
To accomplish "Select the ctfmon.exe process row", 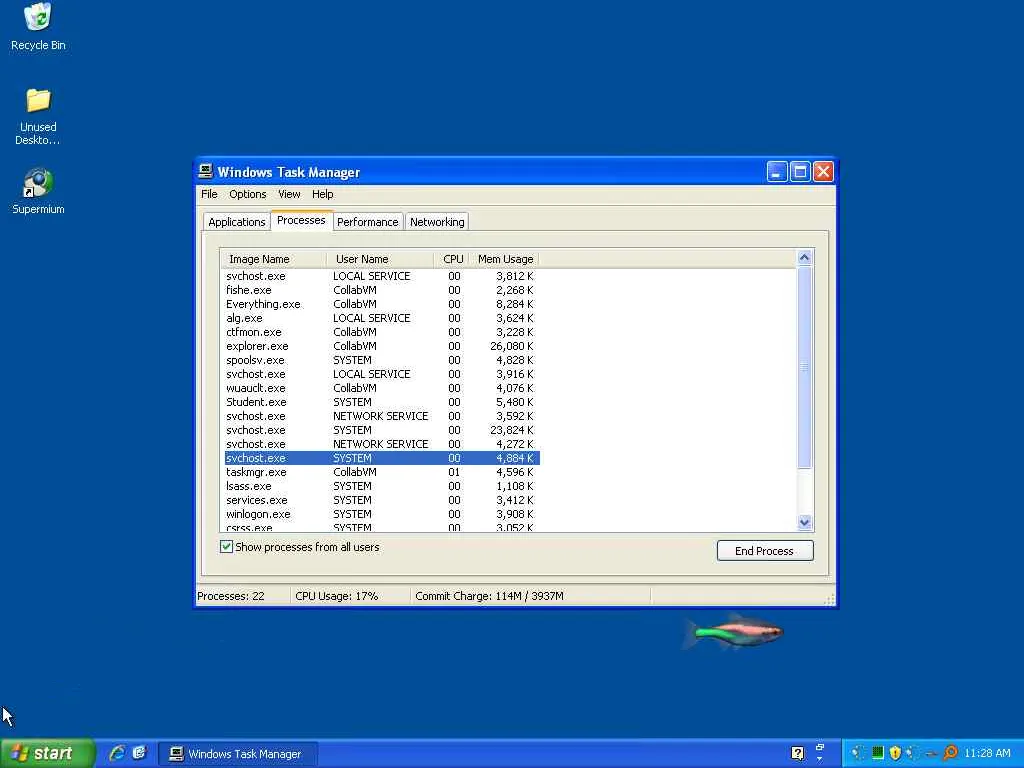I will pos(382,332).
